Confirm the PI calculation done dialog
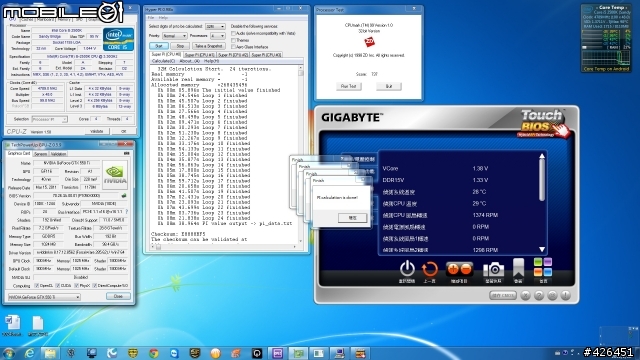 pos(352,218)
